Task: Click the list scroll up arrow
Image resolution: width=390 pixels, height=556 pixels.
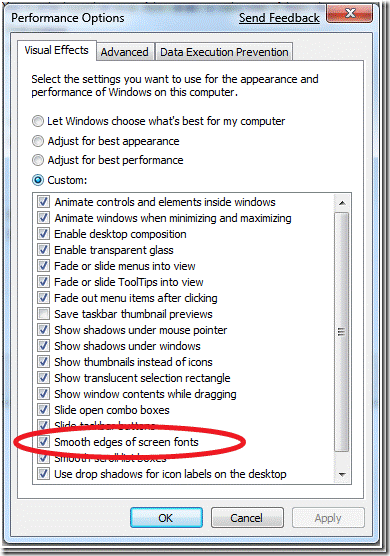Action: [342, 203]
